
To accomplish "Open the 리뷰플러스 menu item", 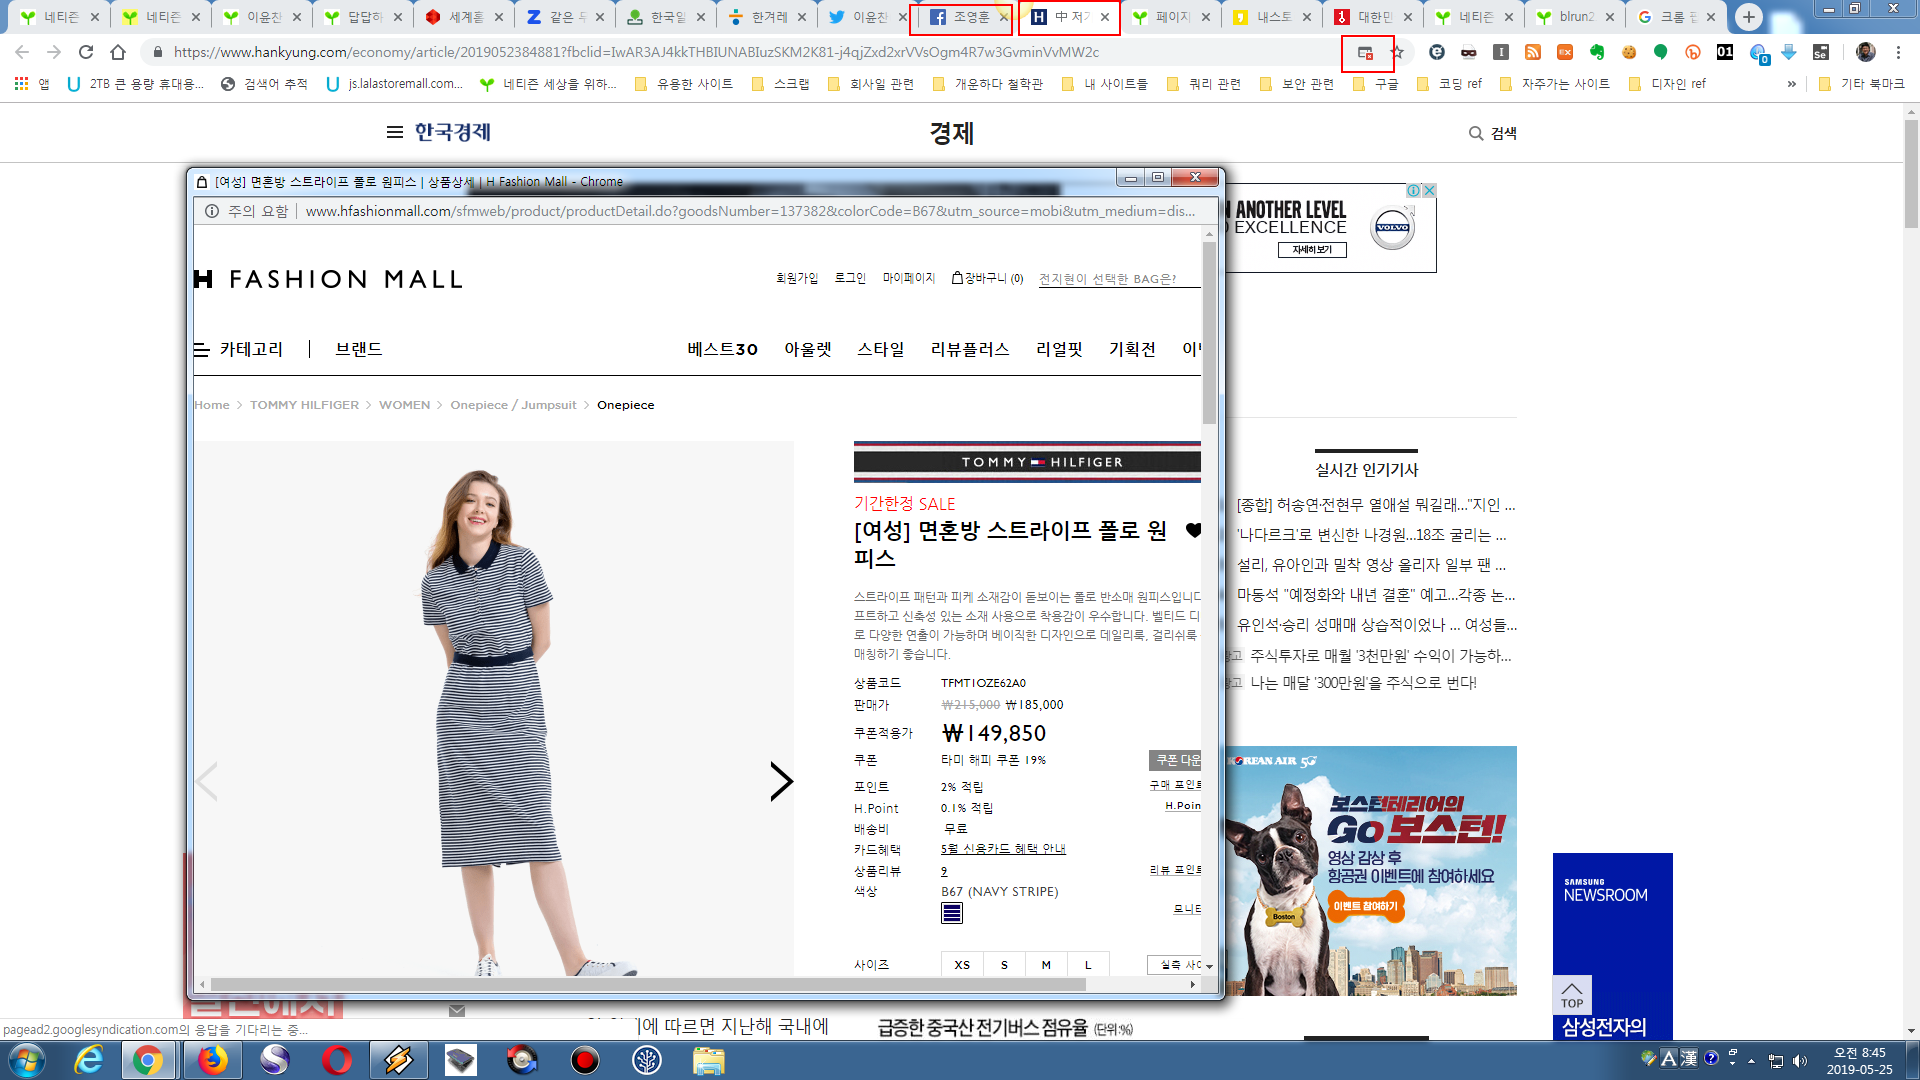I will tap(970, 349).
